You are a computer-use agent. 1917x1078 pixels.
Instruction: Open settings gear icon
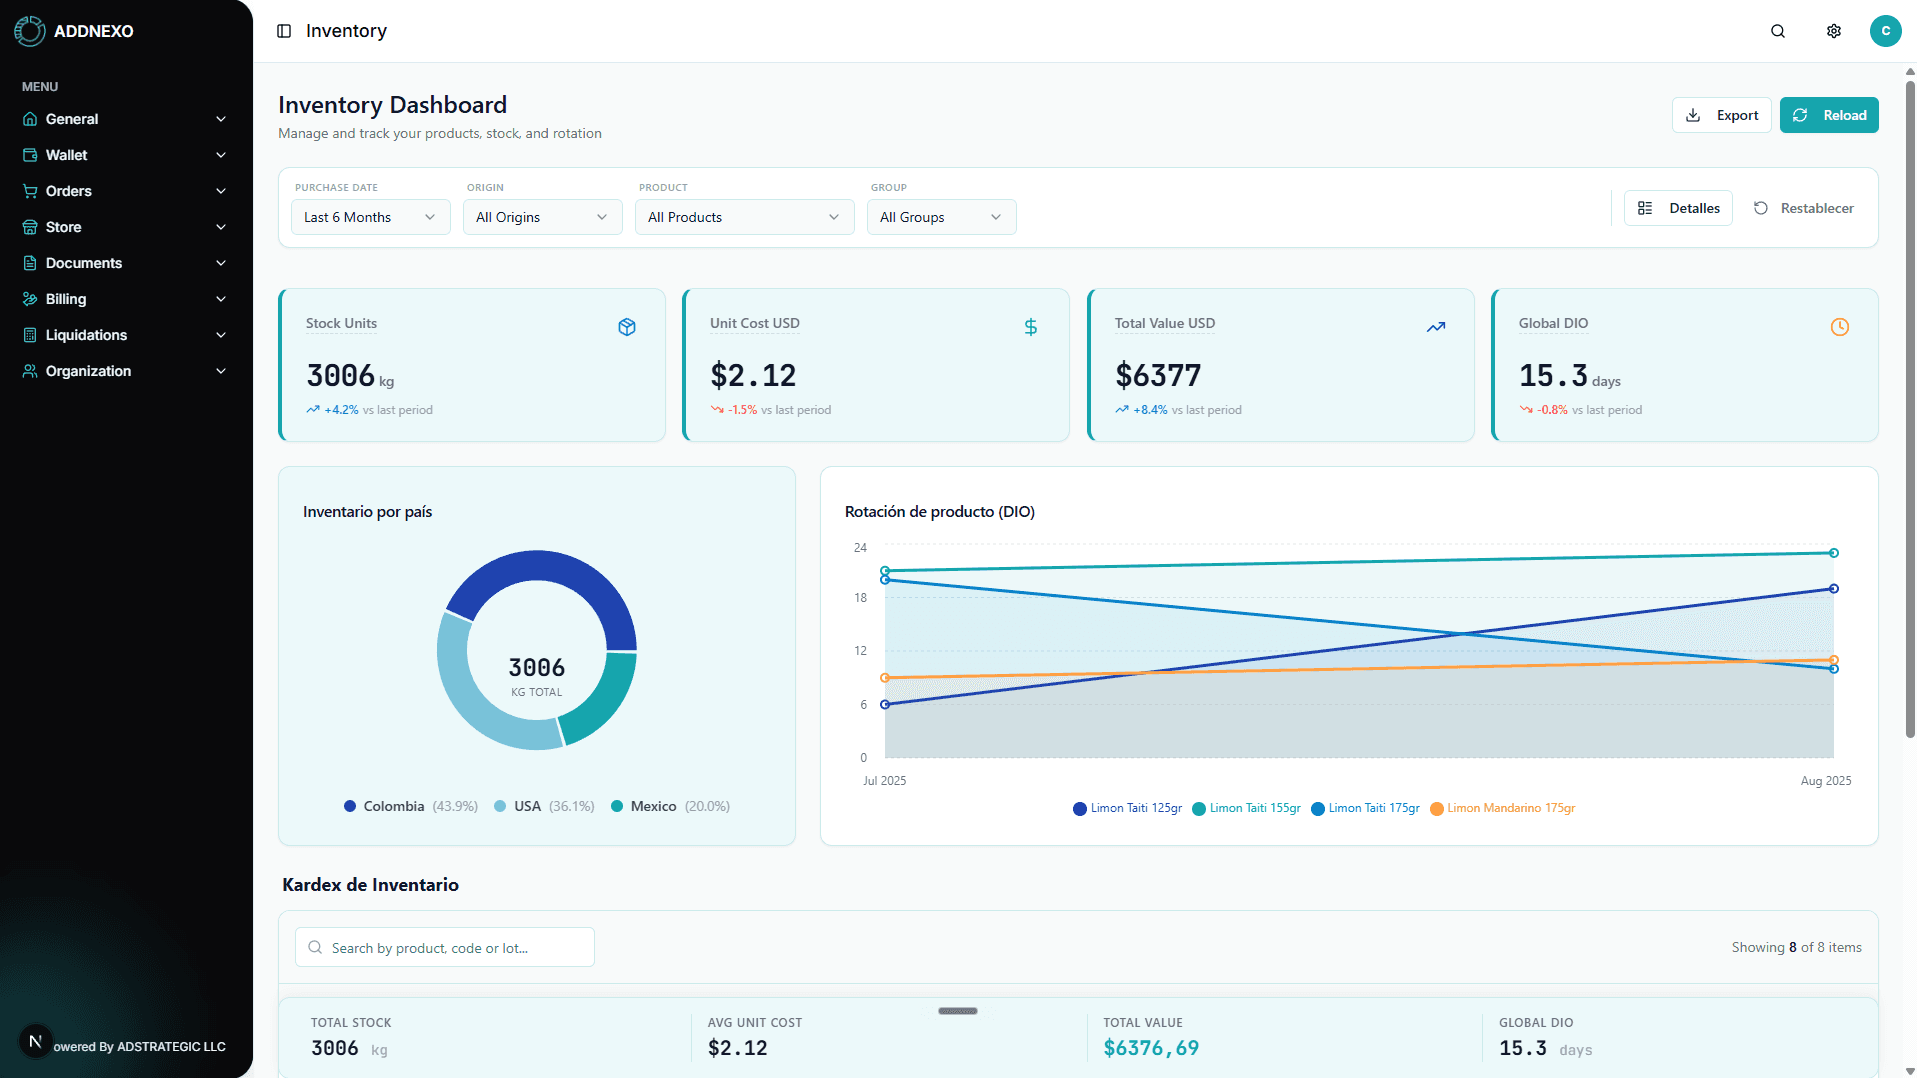pyautogui.click(x=1834, y=31)
